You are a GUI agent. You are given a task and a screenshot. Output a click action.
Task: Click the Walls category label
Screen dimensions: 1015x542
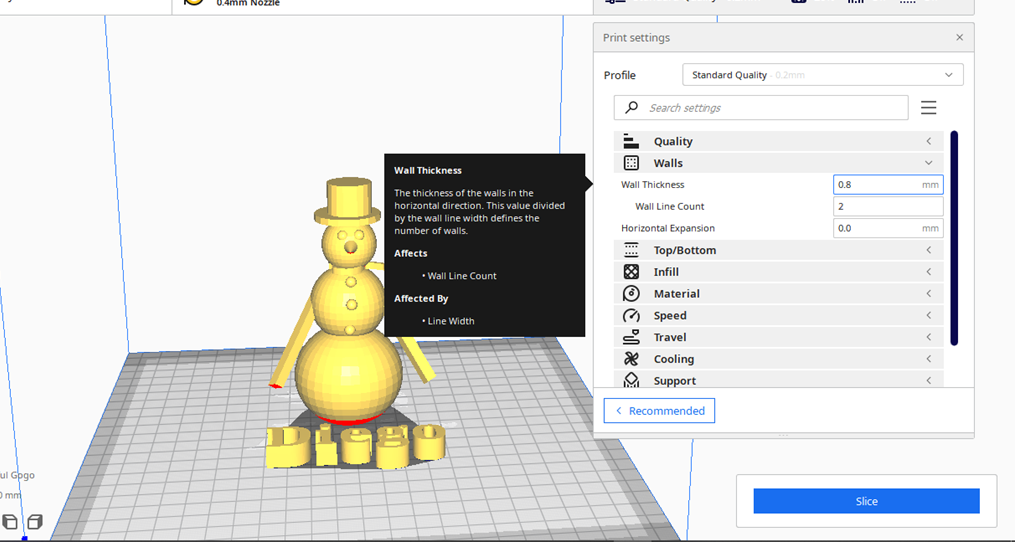click(x=668, y=163)
